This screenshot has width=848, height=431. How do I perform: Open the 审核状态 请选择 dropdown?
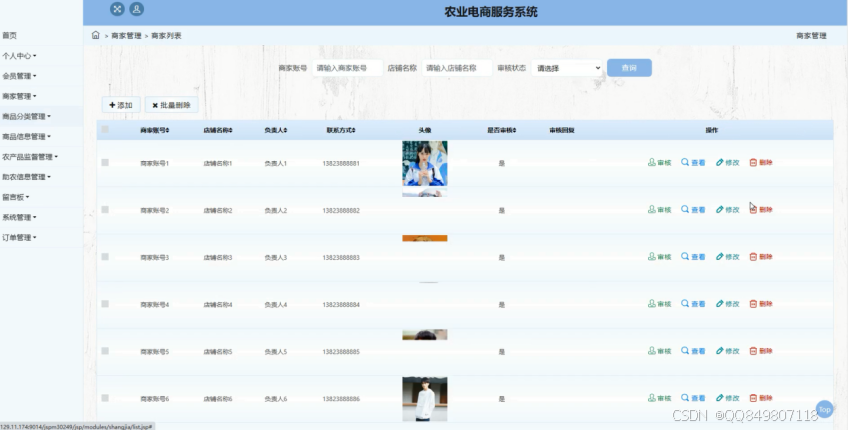(x=567, y=68)
